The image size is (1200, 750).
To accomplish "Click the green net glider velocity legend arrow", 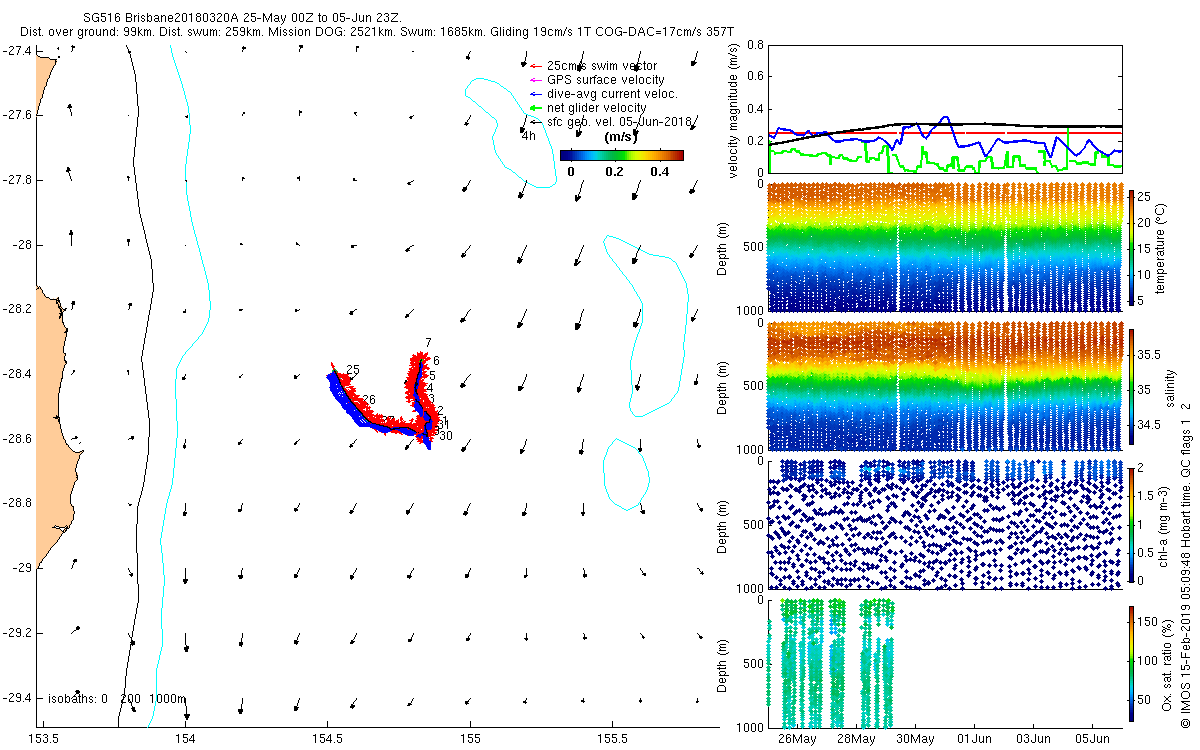I will (x=535, y=108).
